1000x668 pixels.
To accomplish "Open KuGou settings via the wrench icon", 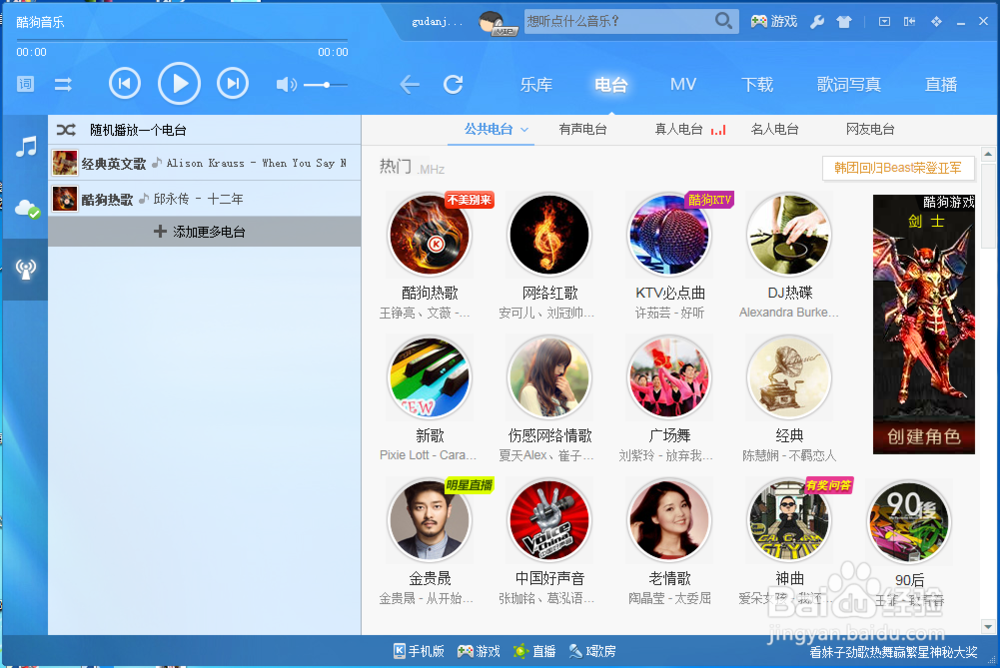I will (x=816, y=20).
